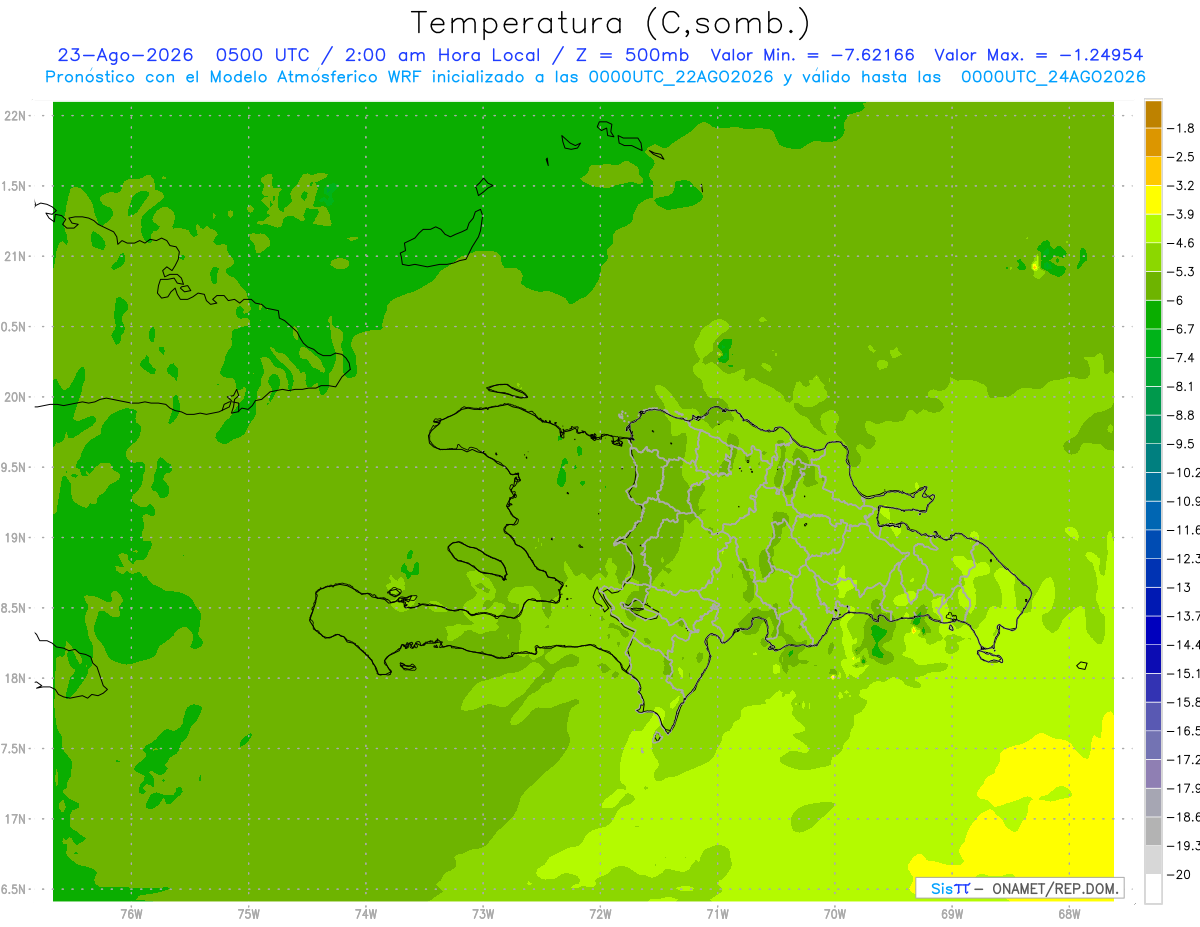This screenshot has height=927, width=1200.
Task: Click the '22N' latitude axis label
Action: click(x=15, y=116)
